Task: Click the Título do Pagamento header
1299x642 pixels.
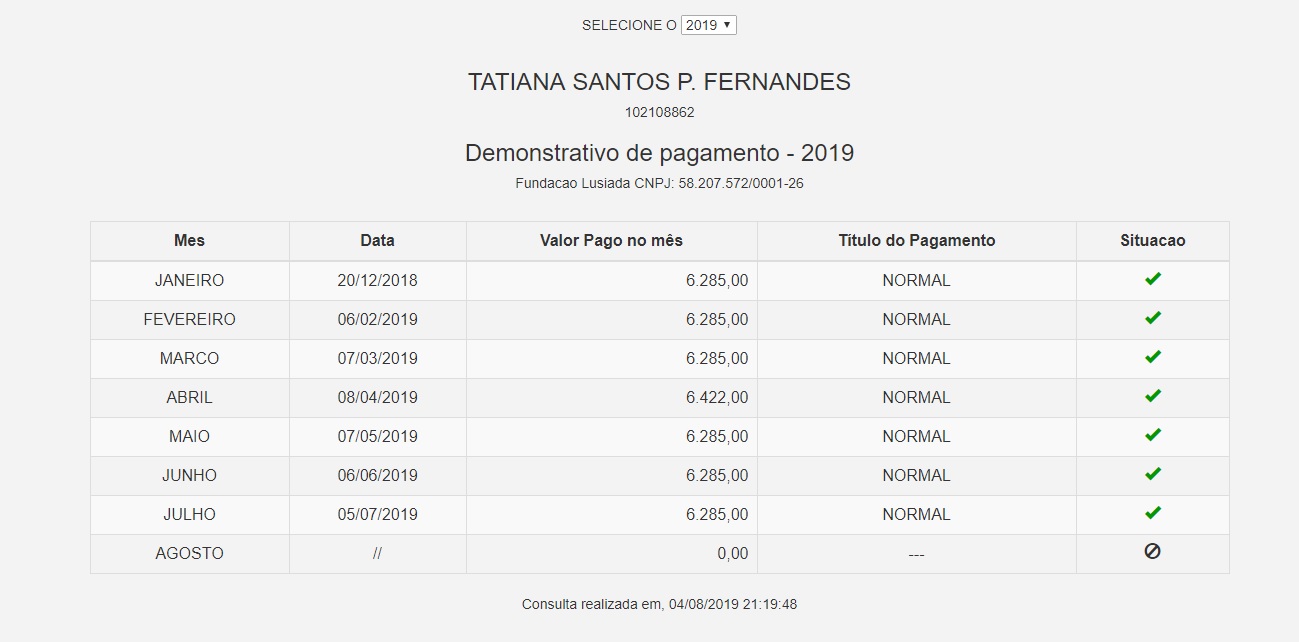Action: (916, 240)
